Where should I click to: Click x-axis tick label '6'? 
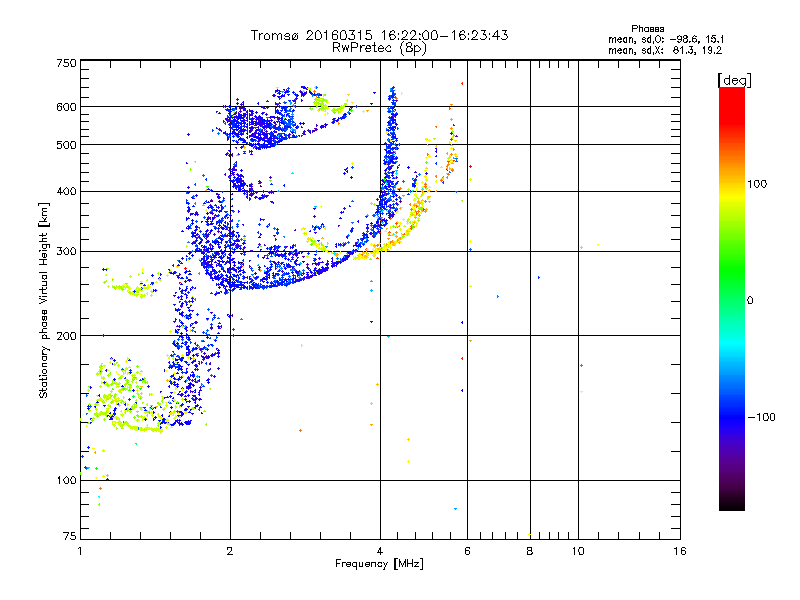point(467,551)
